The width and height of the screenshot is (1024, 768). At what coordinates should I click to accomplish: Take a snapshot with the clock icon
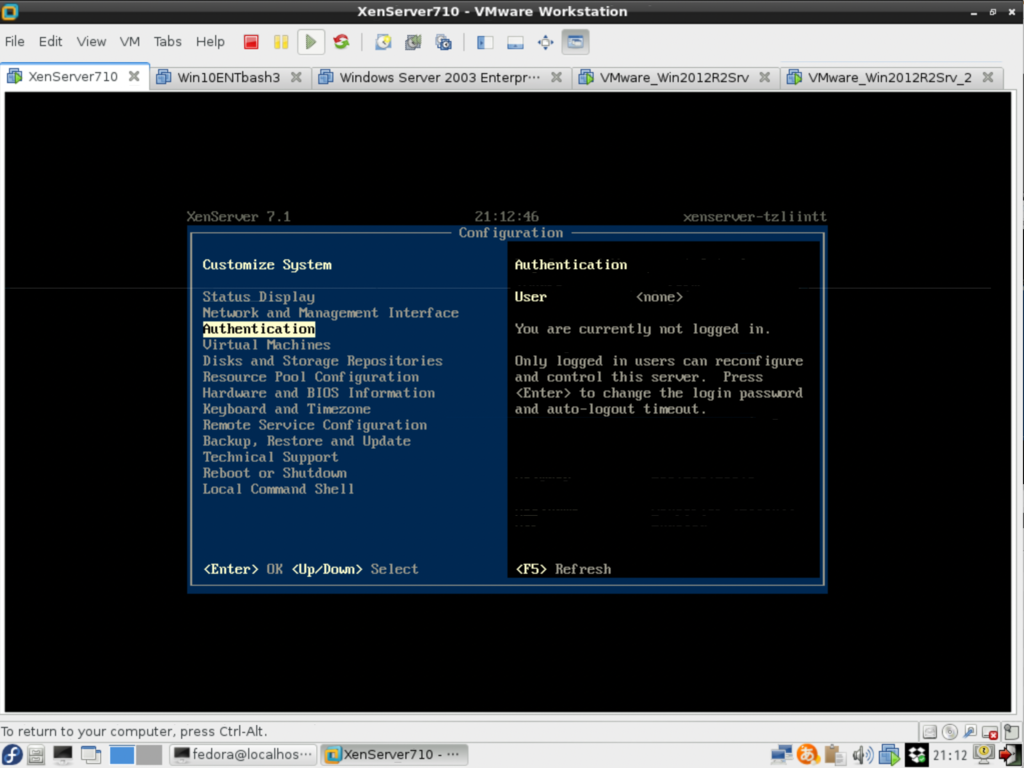383,42
